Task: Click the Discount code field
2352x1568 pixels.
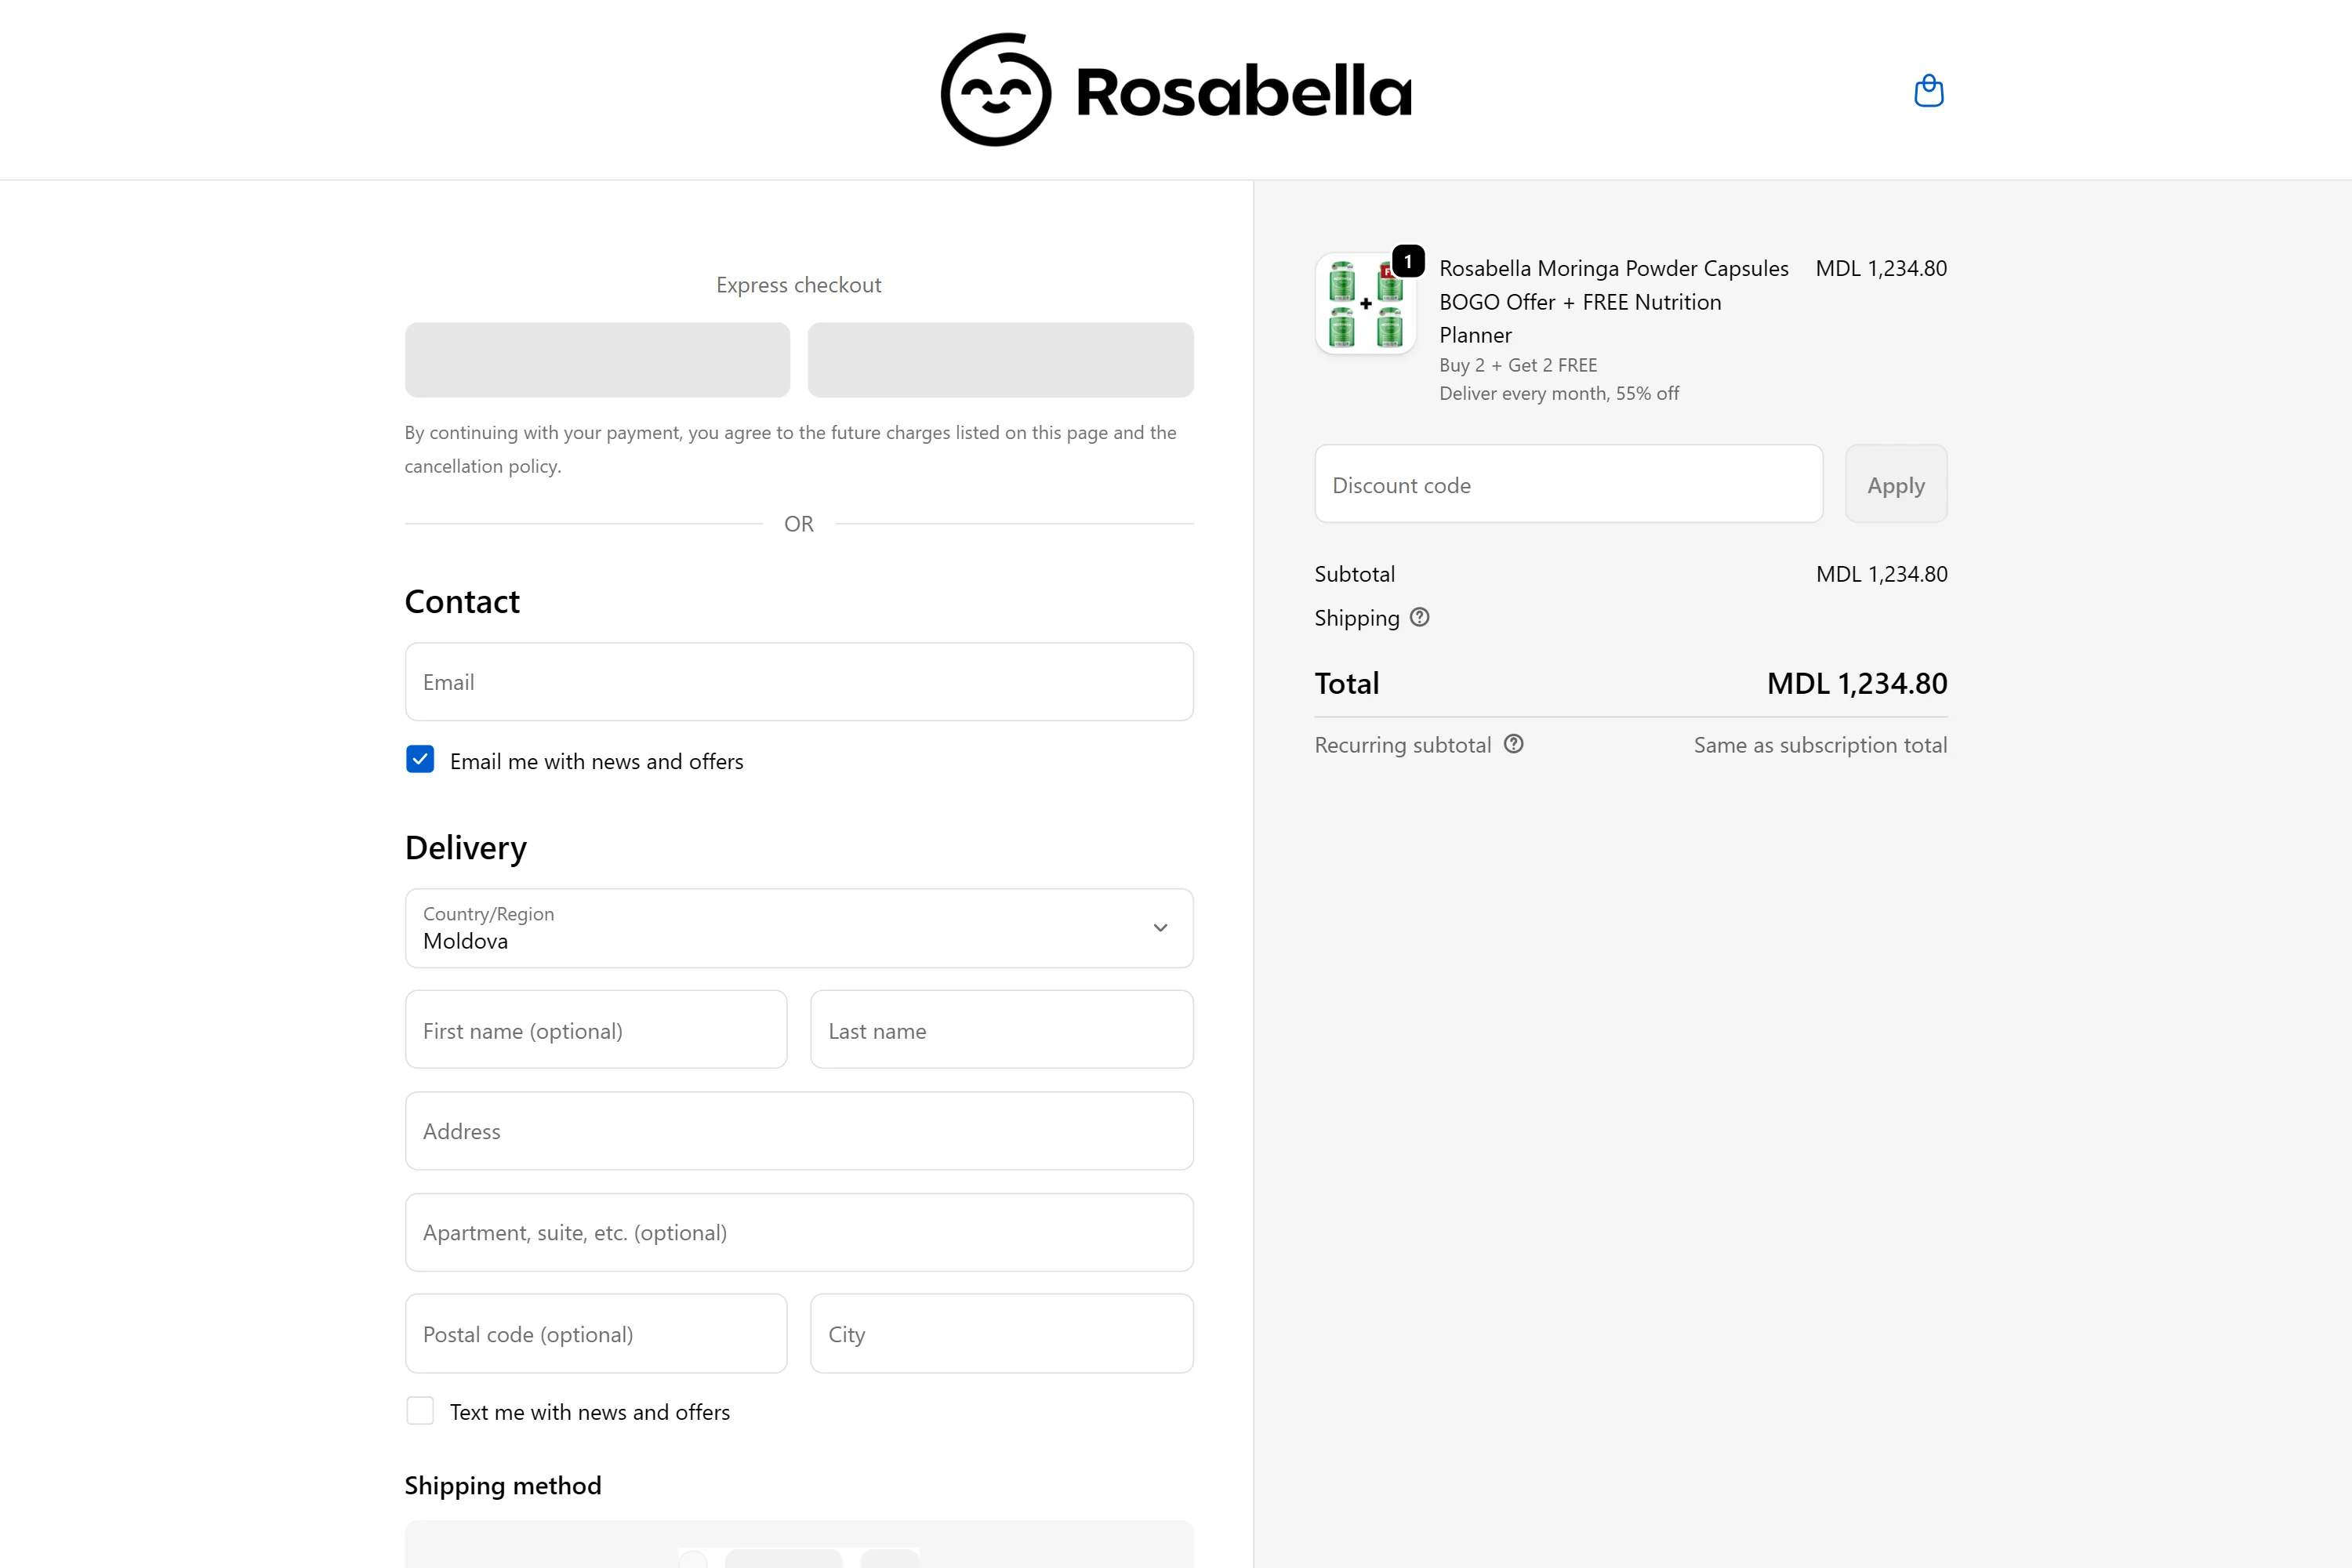Action: [x=1567, y=485]
